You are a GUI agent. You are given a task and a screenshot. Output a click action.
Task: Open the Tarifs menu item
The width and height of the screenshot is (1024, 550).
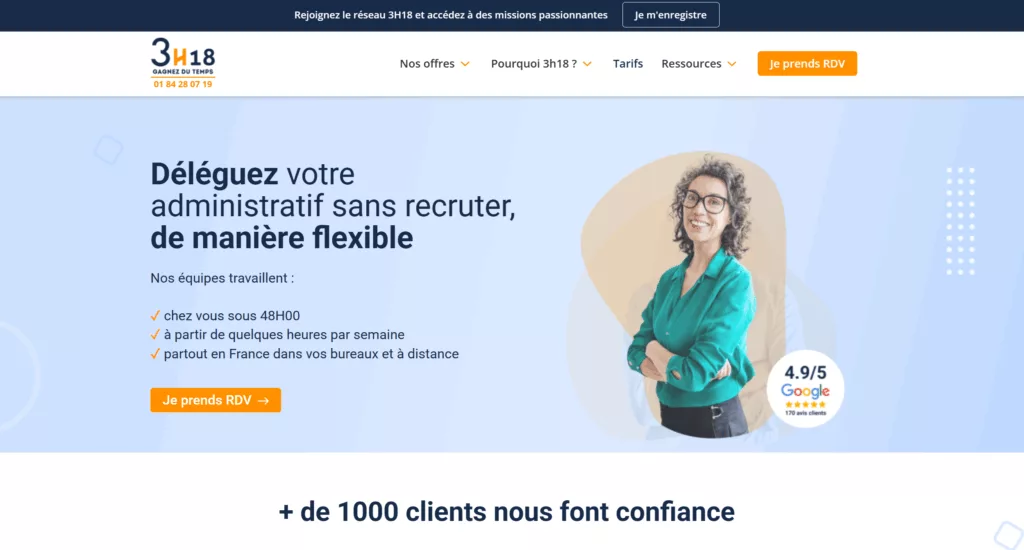pyautogui.click(x=628, y=63)
